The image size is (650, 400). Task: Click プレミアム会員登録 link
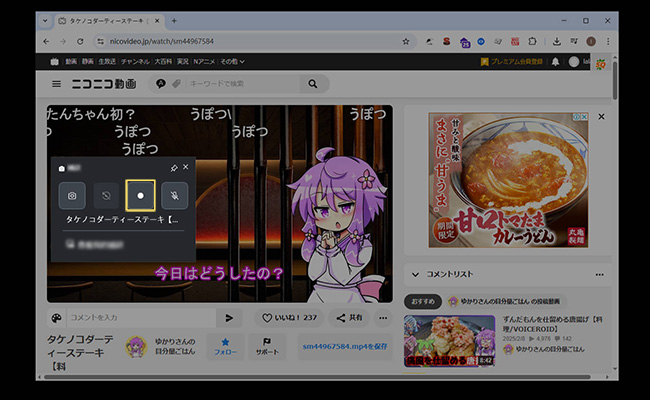tap(512, 62)
